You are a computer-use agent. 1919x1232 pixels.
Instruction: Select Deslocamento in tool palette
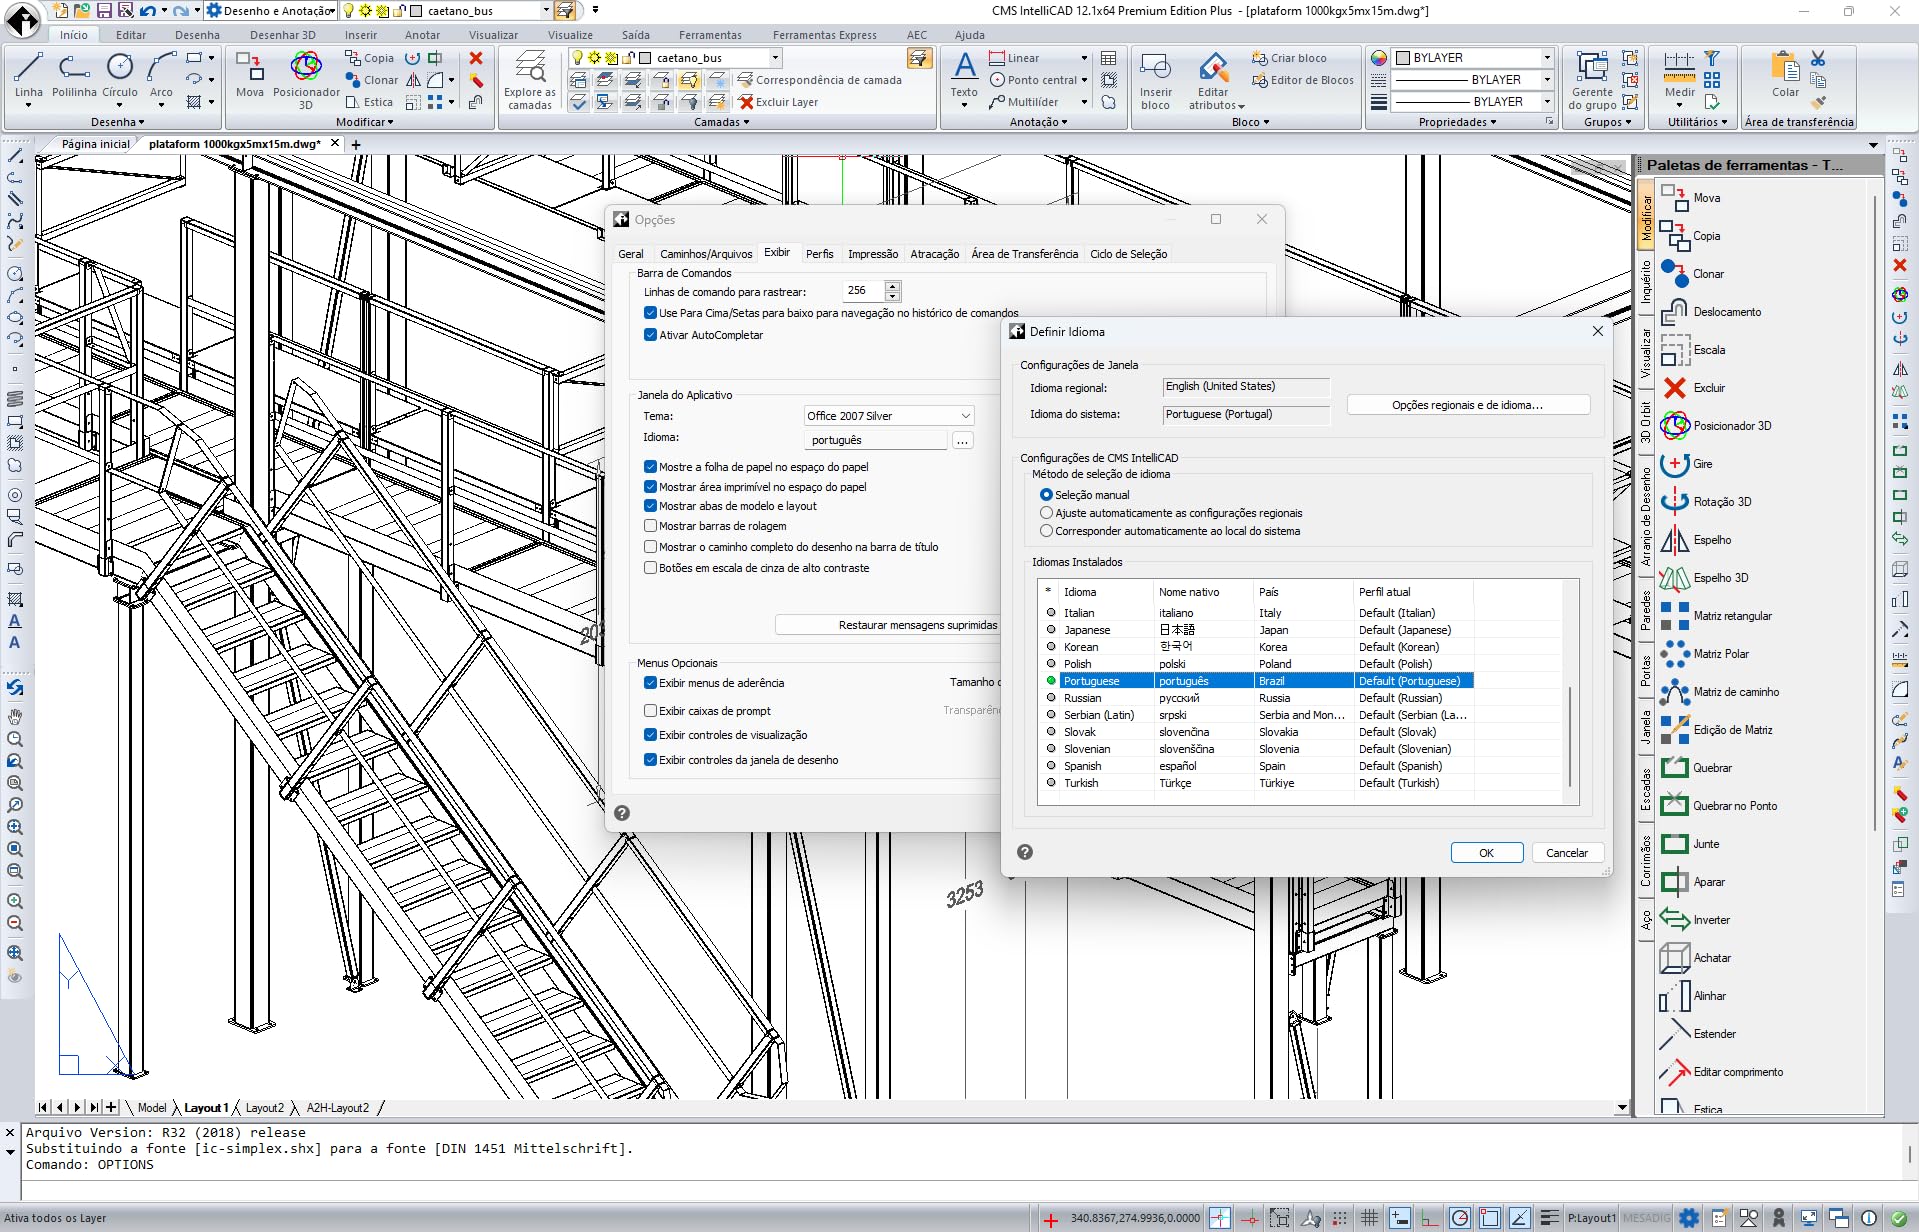coord(1711,312)
